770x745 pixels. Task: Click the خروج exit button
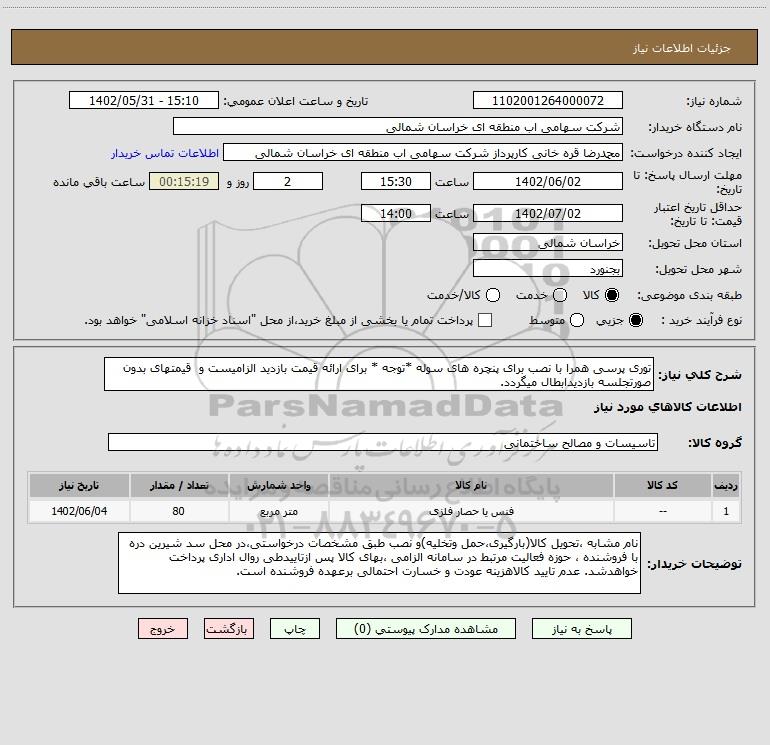pyautogui.click(x=163, y=629)
